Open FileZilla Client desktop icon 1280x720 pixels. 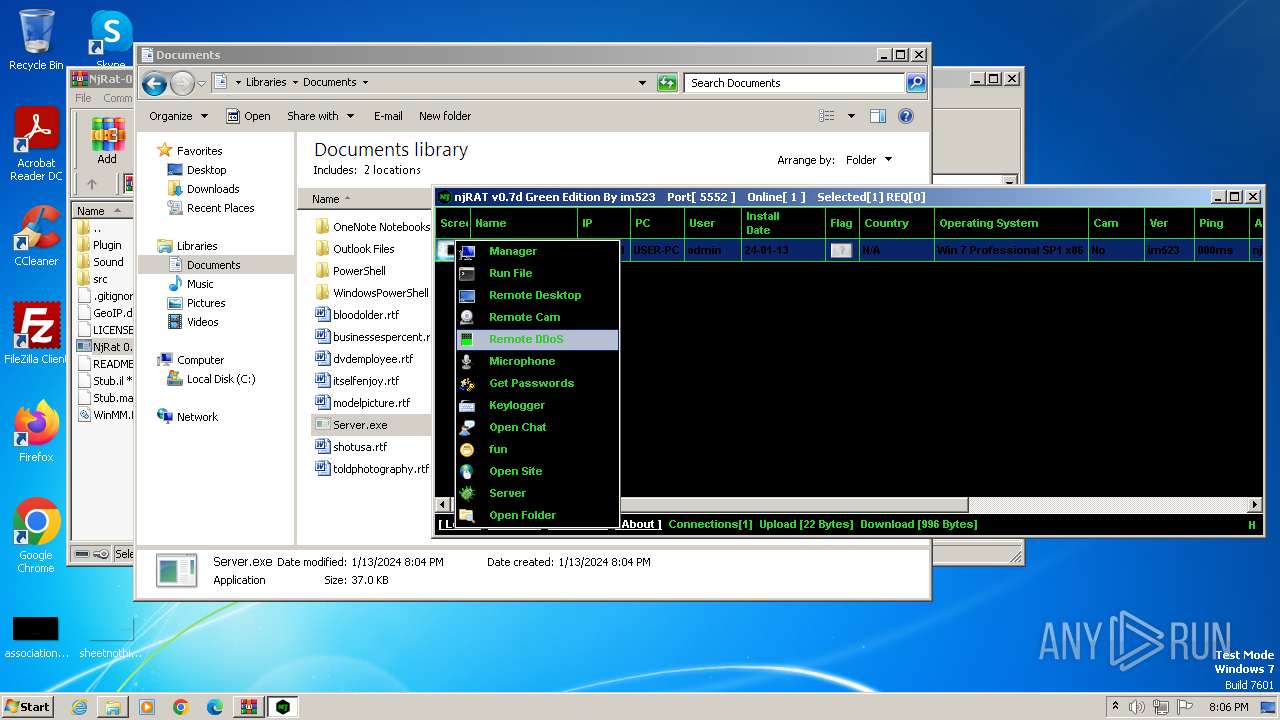(x=36, y=334)
